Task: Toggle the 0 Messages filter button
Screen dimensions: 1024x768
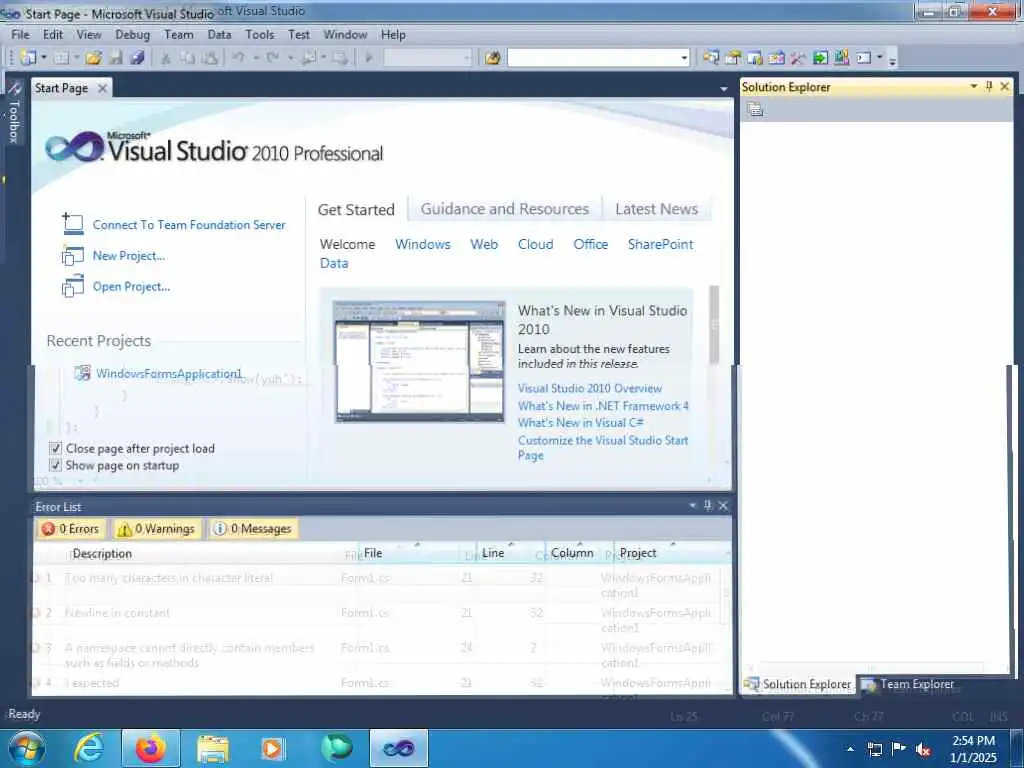Action: click(x=253, y=528)
